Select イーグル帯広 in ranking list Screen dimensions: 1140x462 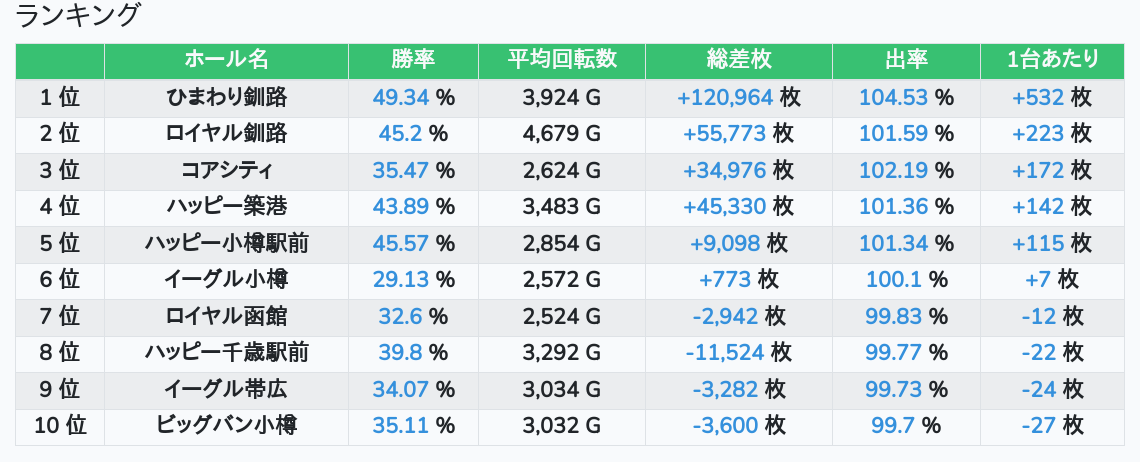[226, 389]
